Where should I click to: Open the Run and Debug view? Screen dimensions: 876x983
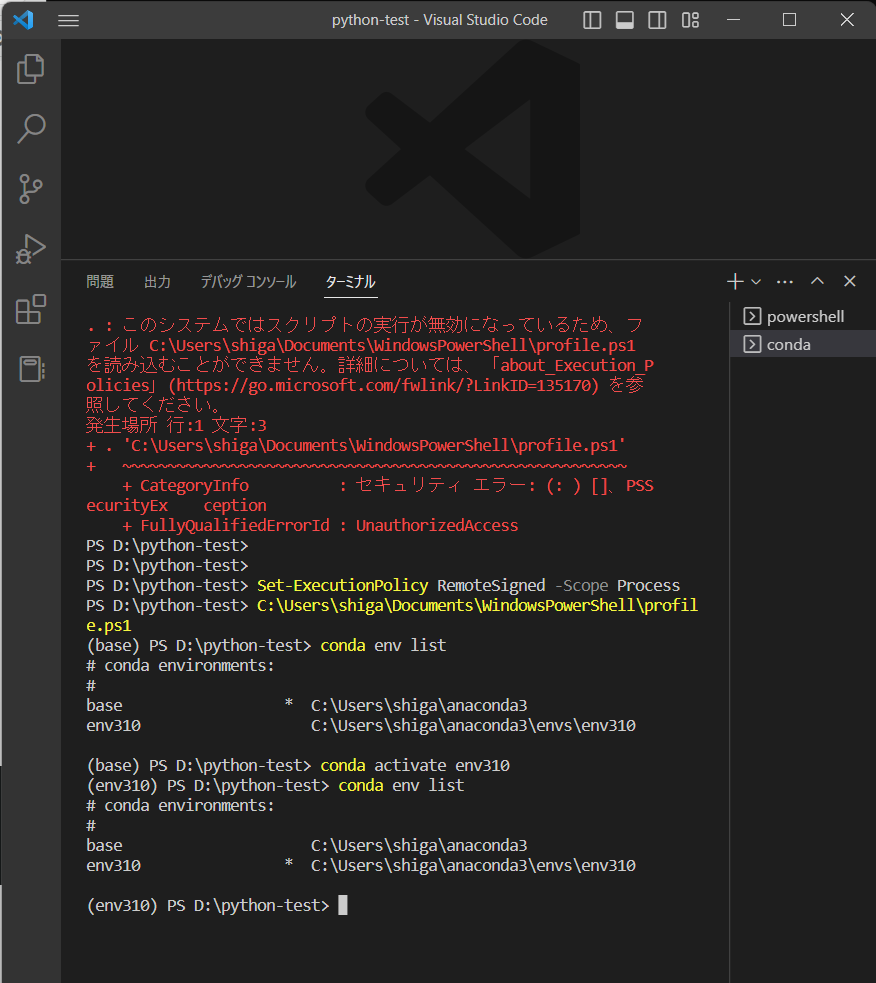(x=30, y=250)
